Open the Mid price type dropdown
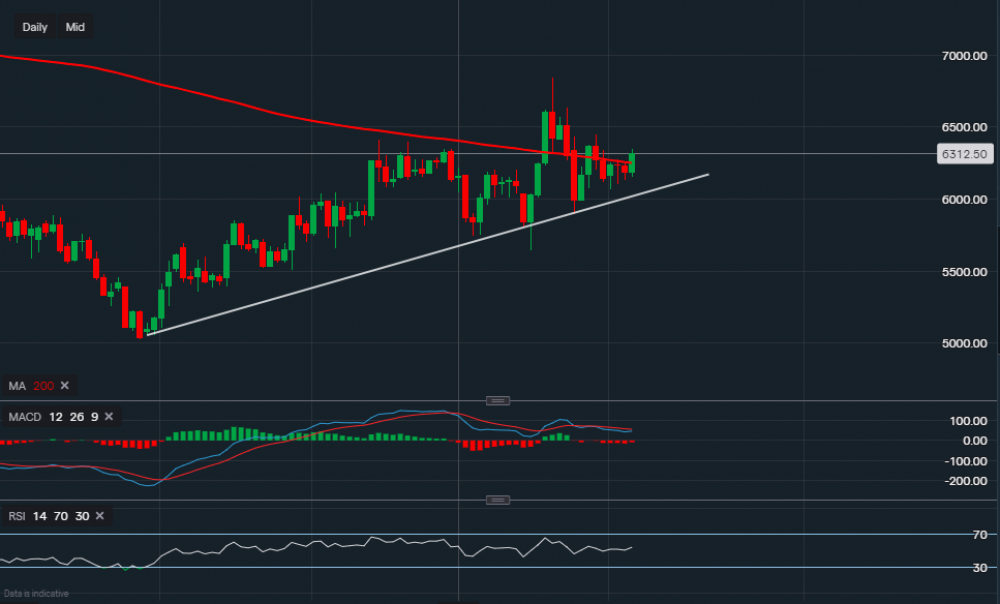This screenshot has width=1000, height=604. pyautogui.click(x=75, y=27)
